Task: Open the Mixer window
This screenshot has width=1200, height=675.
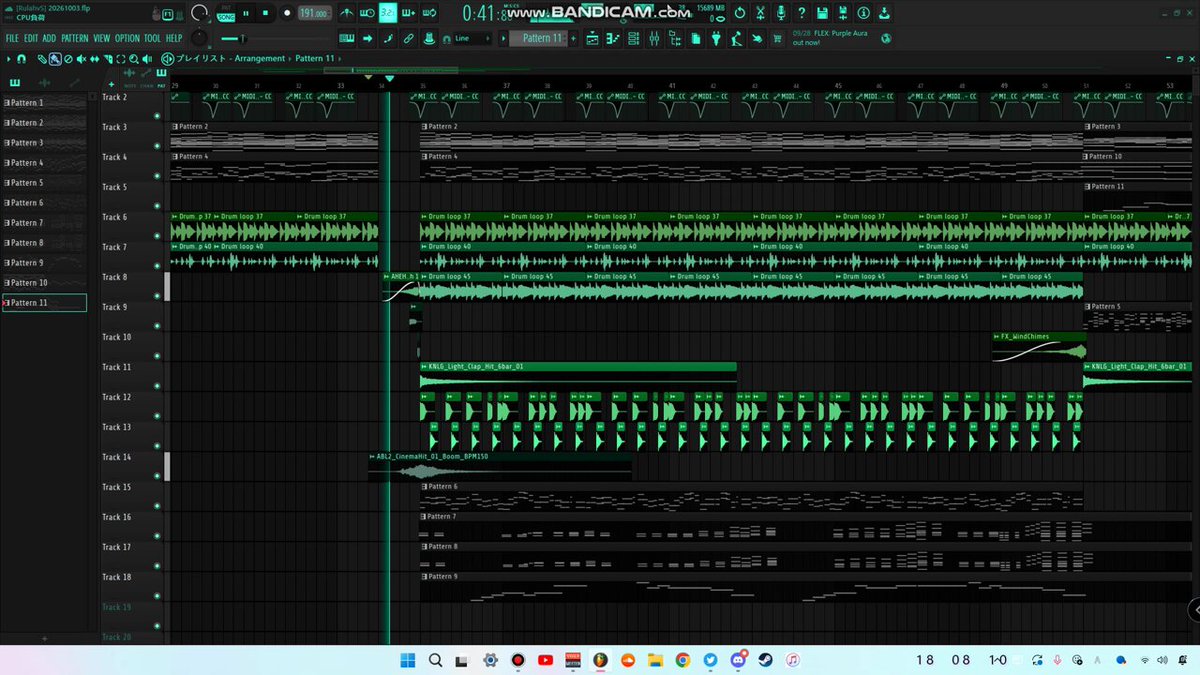Action: (654, 38)
